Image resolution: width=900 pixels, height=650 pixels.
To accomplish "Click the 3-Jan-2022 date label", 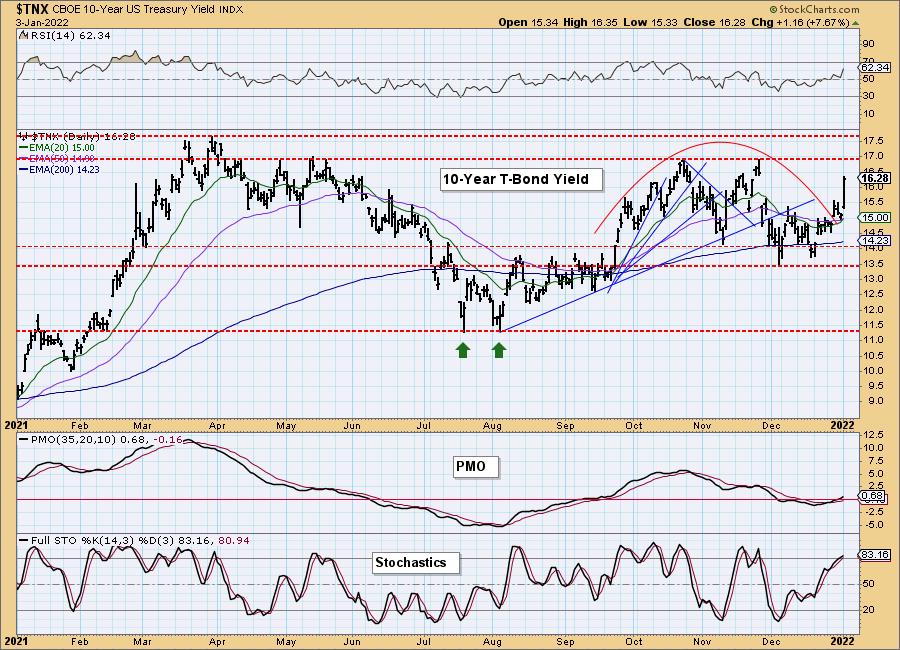I will coord(42,22).
